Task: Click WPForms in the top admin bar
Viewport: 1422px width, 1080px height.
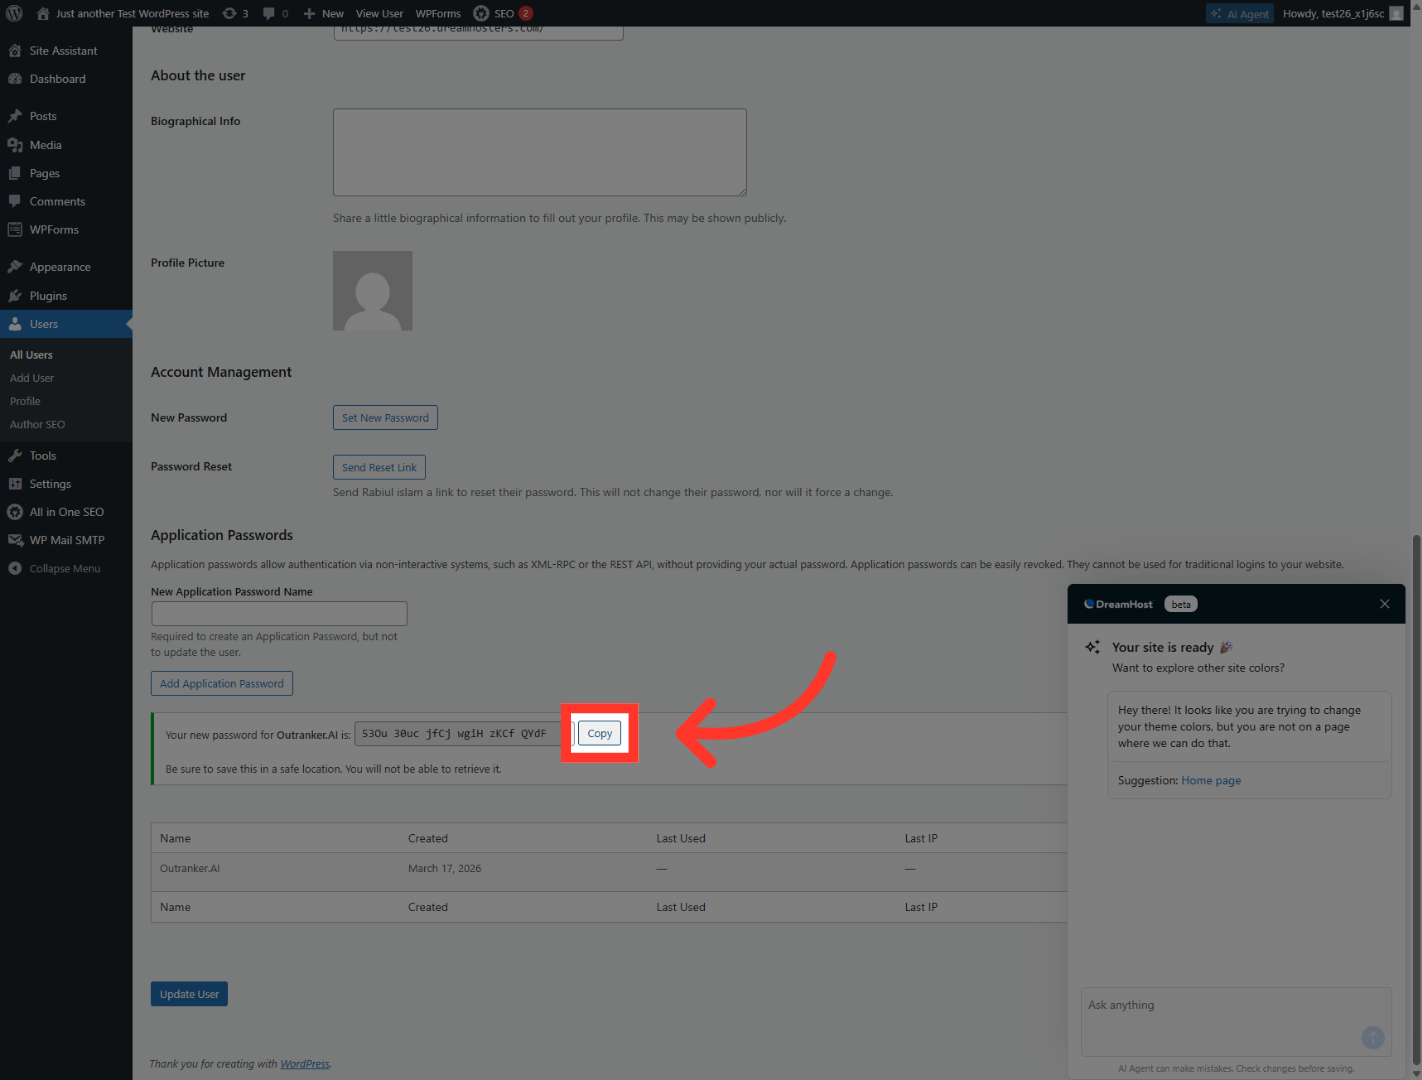Action: (x=438, y=13)
